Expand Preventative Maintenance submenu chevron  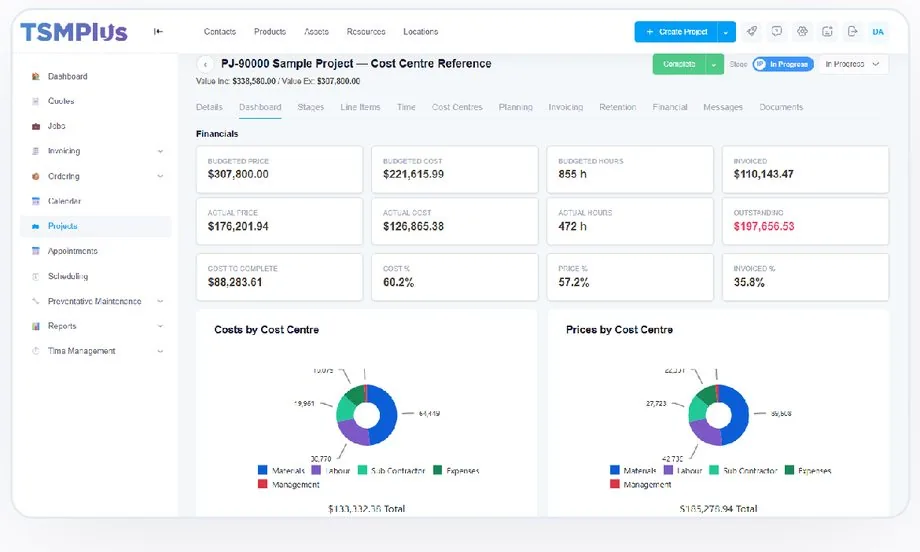(160, 301)
